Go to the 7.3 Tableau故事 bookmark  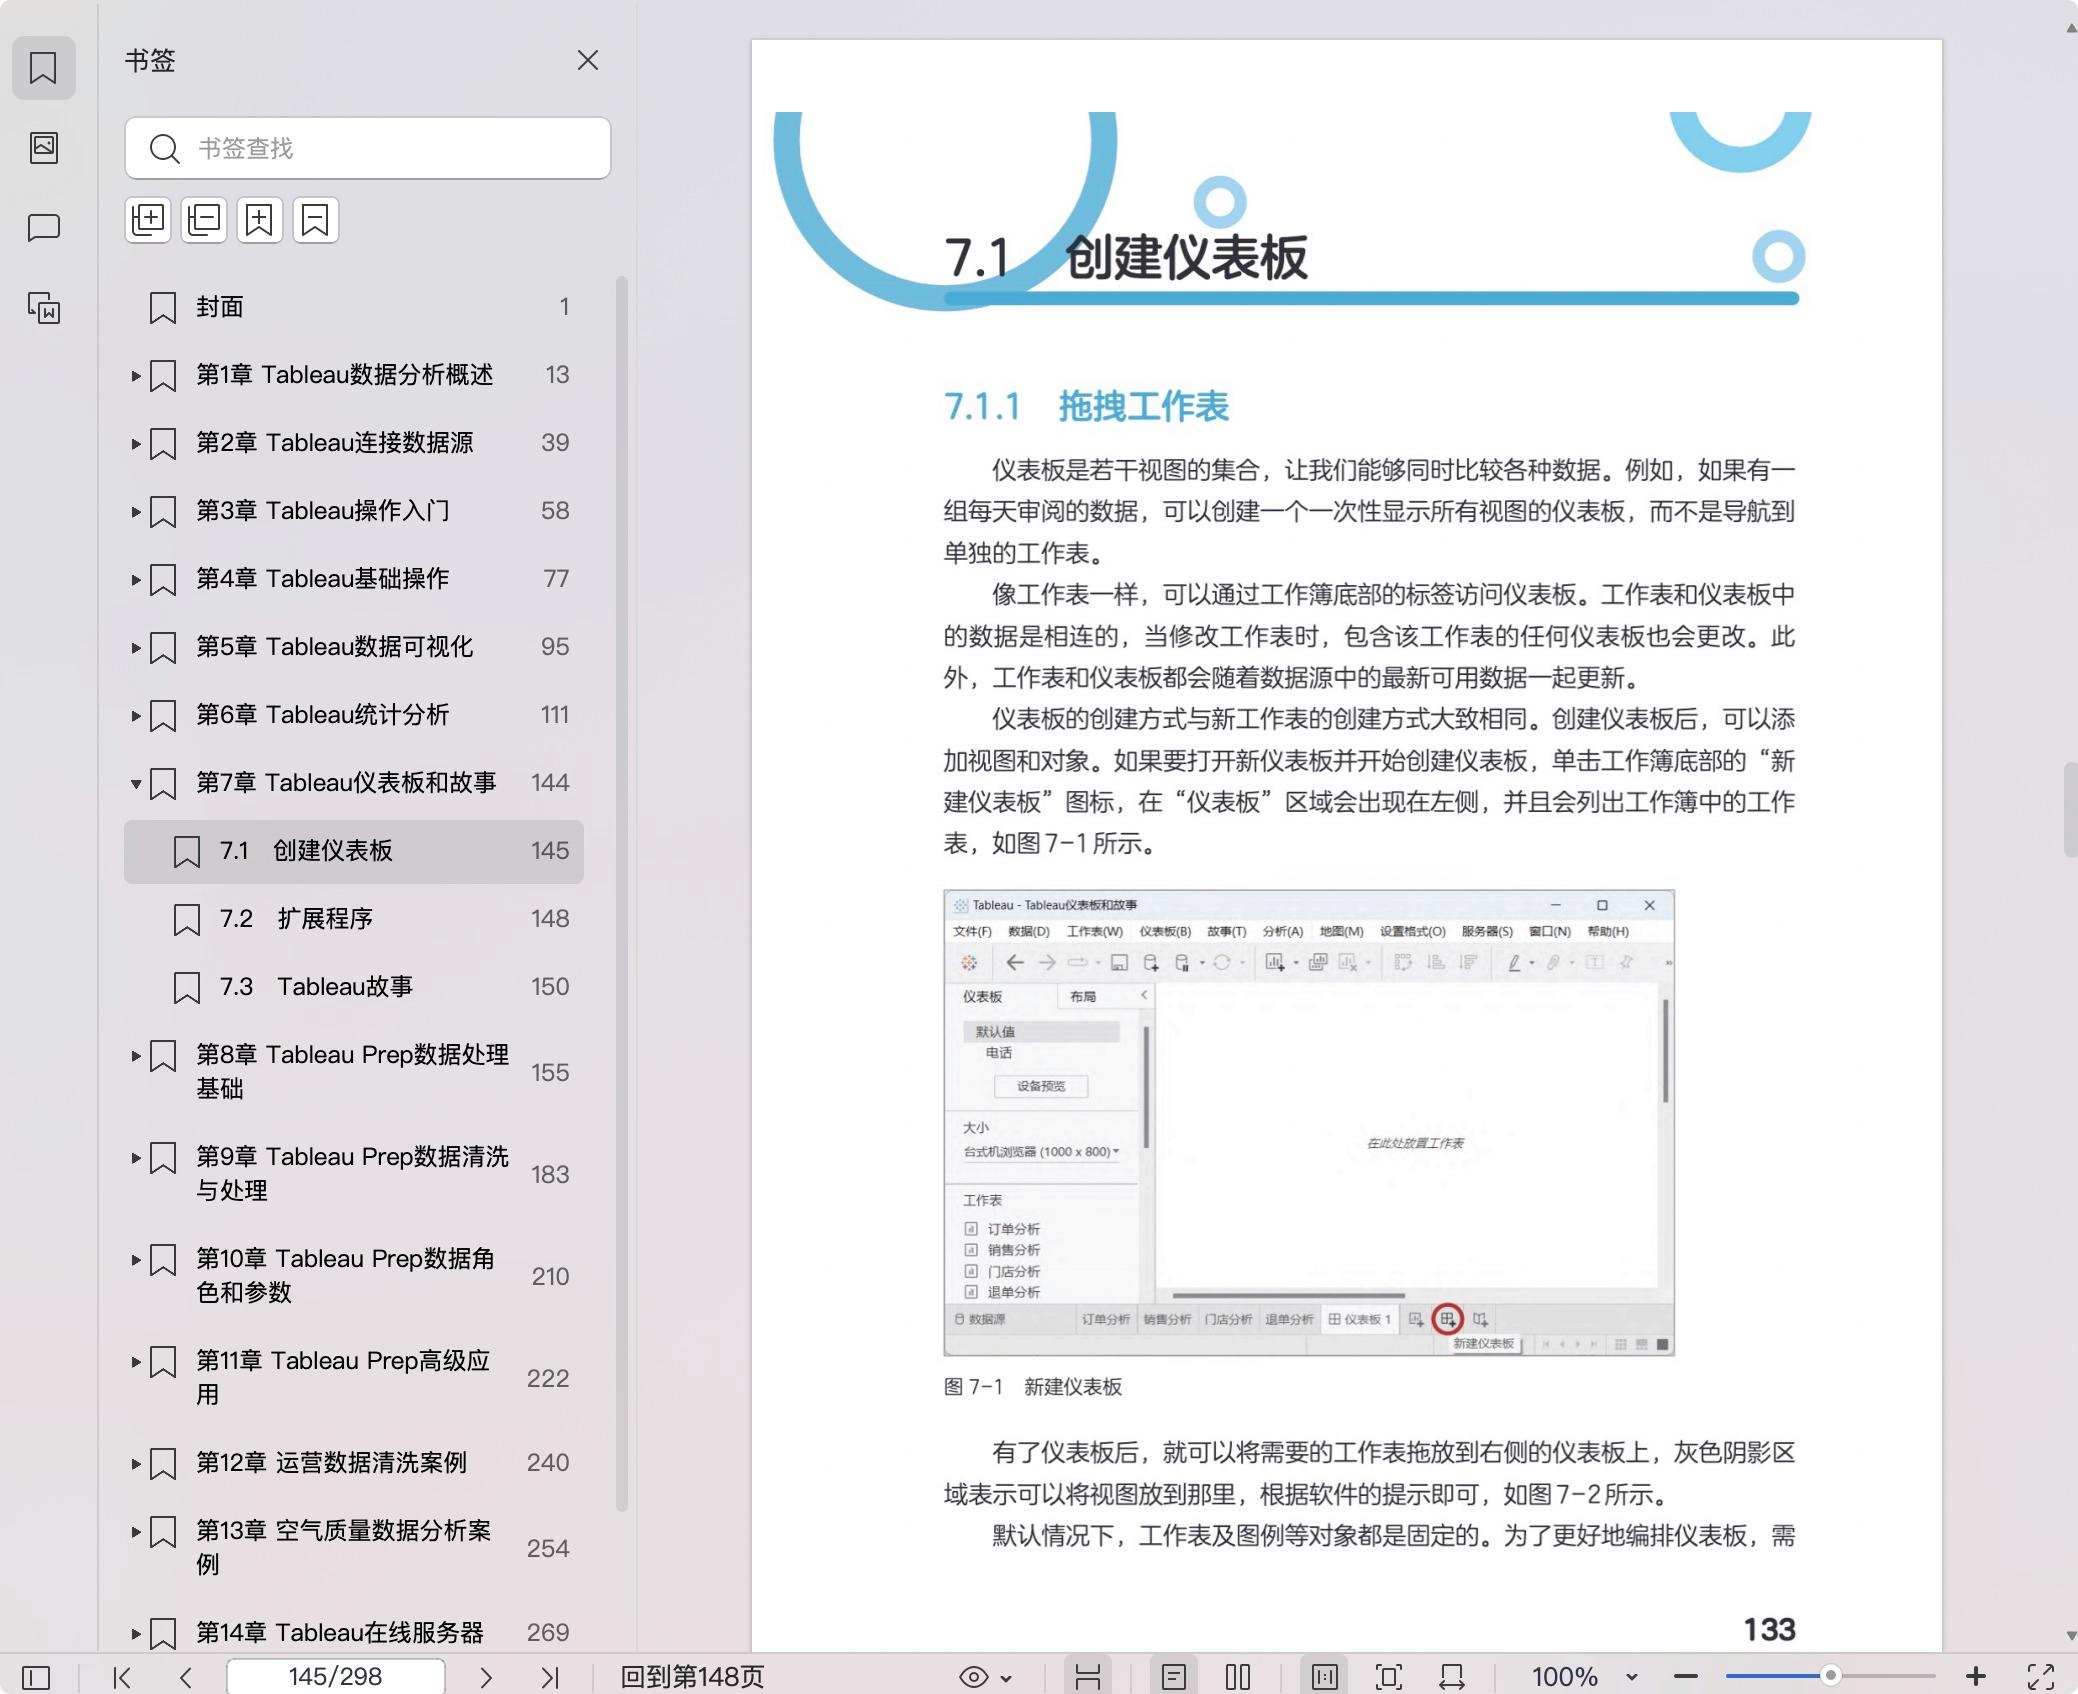click(x=354, y=987)
